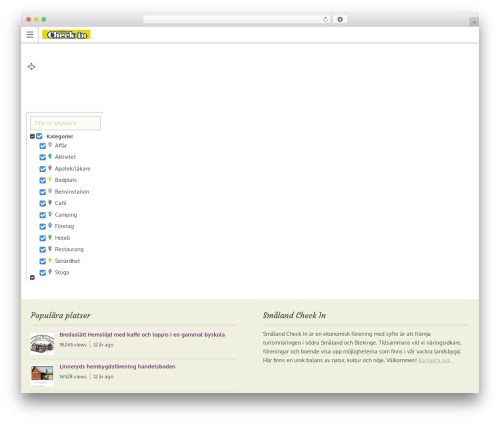Click the 16528 views text
Image resolution: width=500 pixels, height=423 pixels.
[73, 377]
